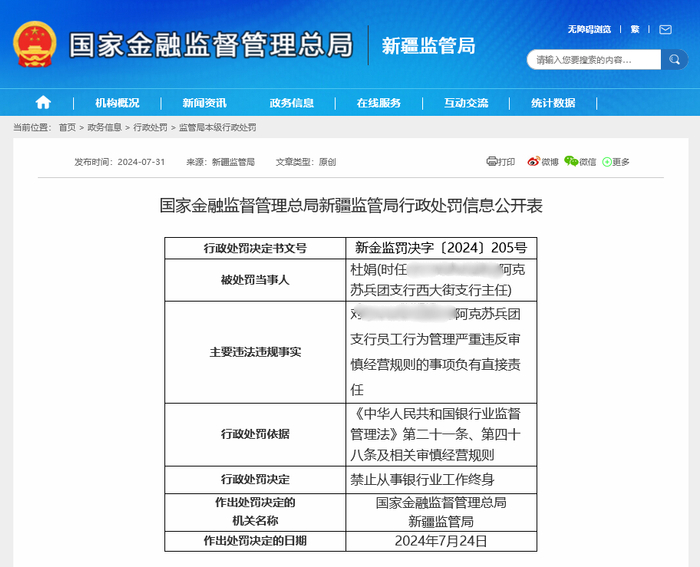Viewport: 700px width, 567px height.
Task: Click 监管局本级行政处罚 breadcrumb link
Action: pyautogui.click(x=217, y=127)
